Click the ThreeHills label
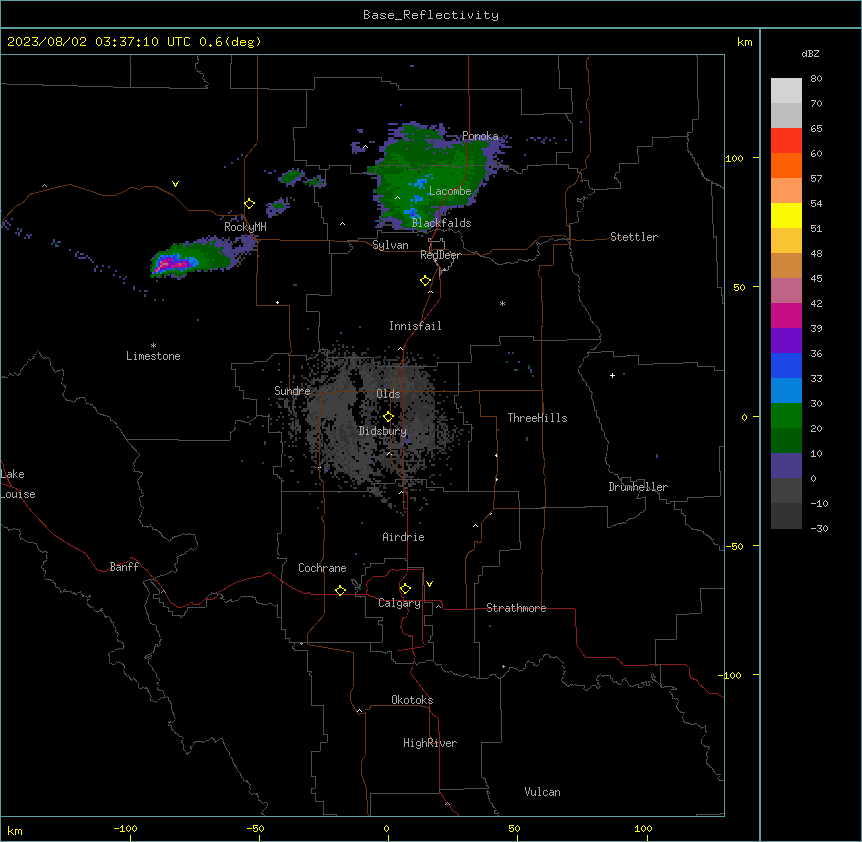Viewport: 862px width, 842px height. (x=537, y=418)
